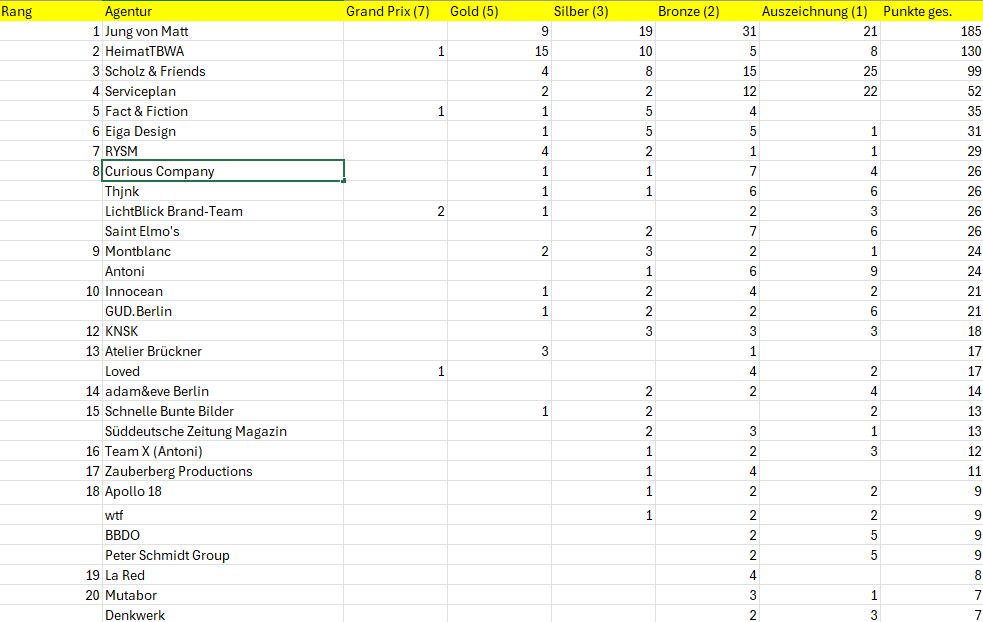The height and width of the screenshot is (622, 983).
Task: Select the Atelier Brückner cell
Action: 223,352
